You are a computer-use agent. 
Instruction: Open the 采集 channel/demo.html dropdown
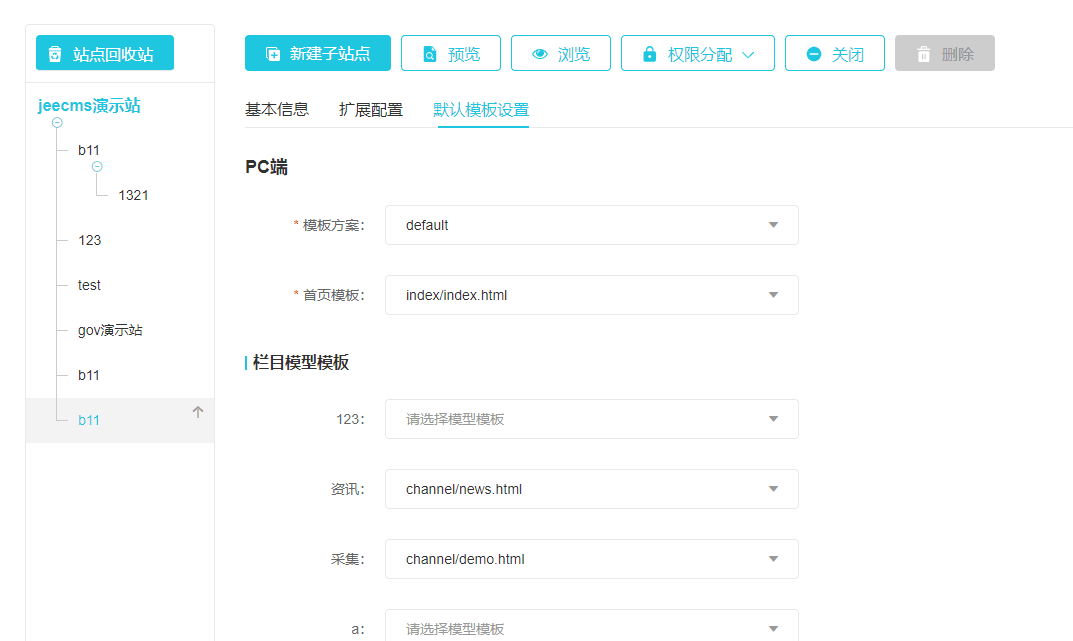click(x=592, y=559)
